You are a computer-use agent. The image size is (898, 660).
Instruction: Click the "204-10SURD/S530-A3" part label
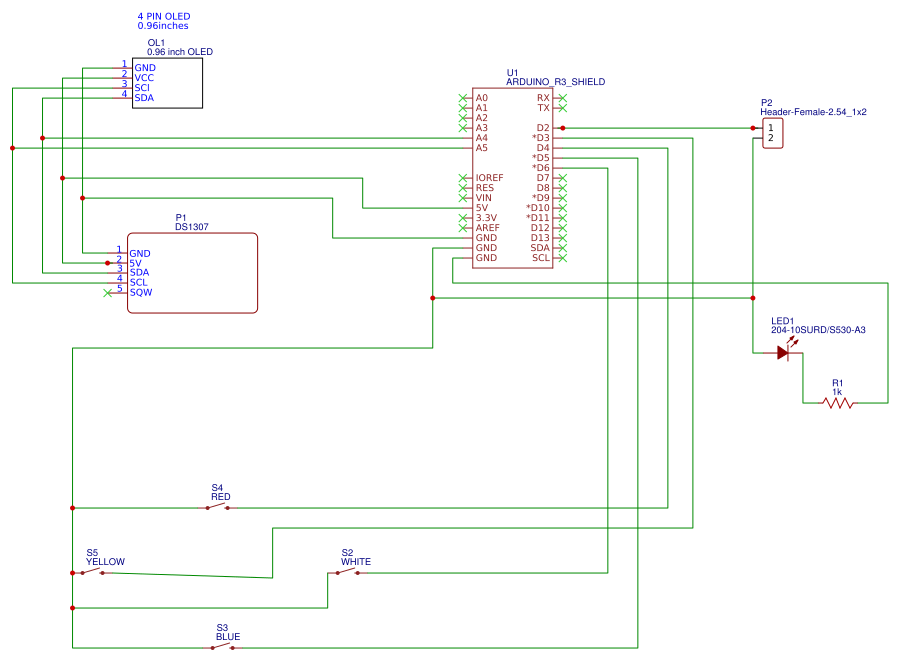pos(818,330)
